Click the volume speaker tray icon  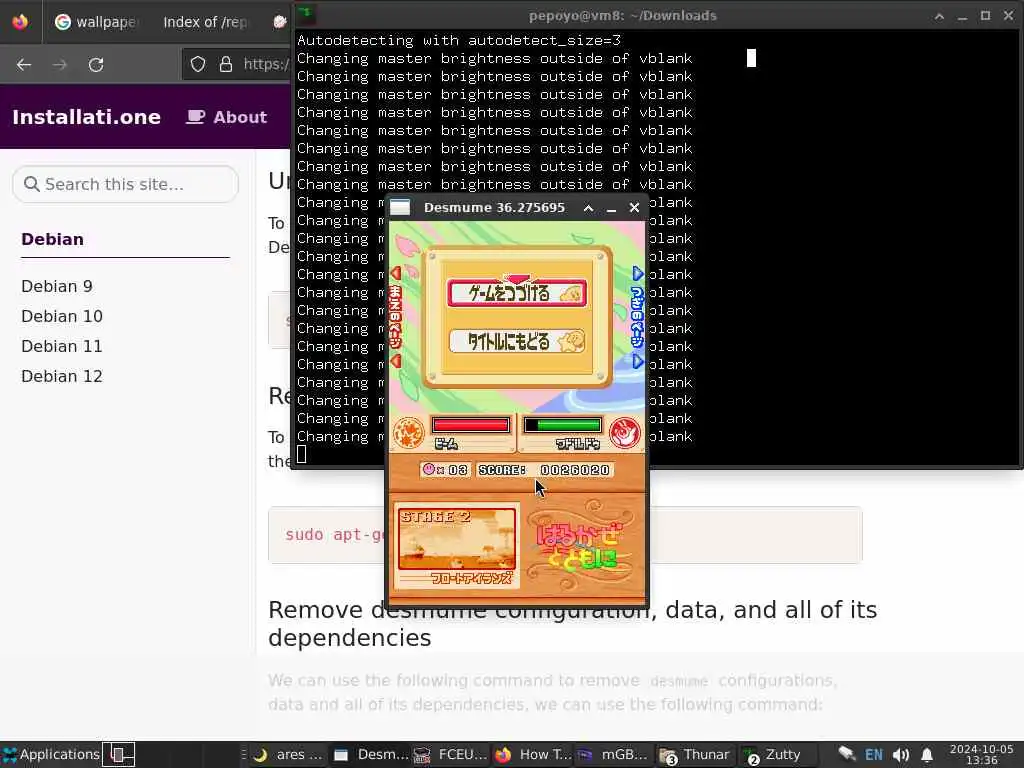[901, 754]
